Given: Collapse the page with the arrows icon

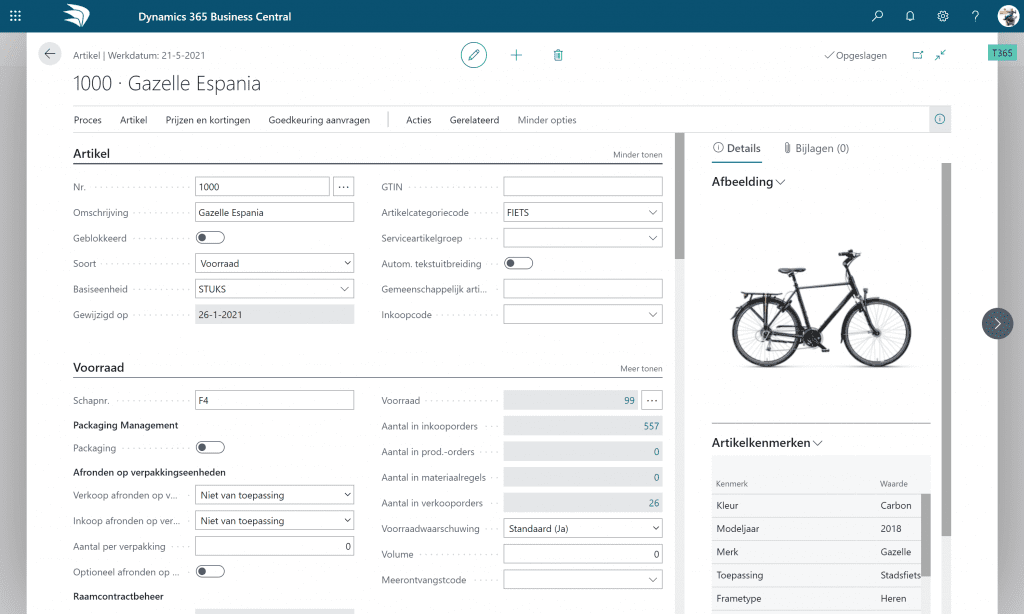Looking at the screenshot, I should coord(940,55).
